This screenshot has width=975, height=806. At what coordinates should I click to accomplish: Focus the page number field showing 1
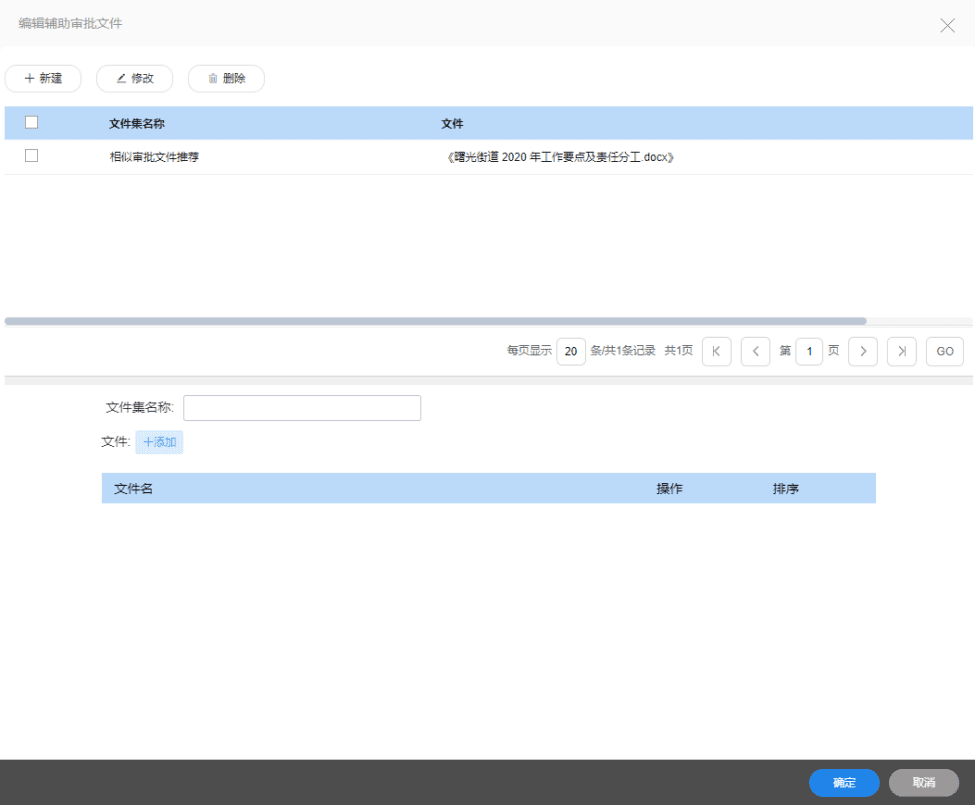[x=809, y=351]
